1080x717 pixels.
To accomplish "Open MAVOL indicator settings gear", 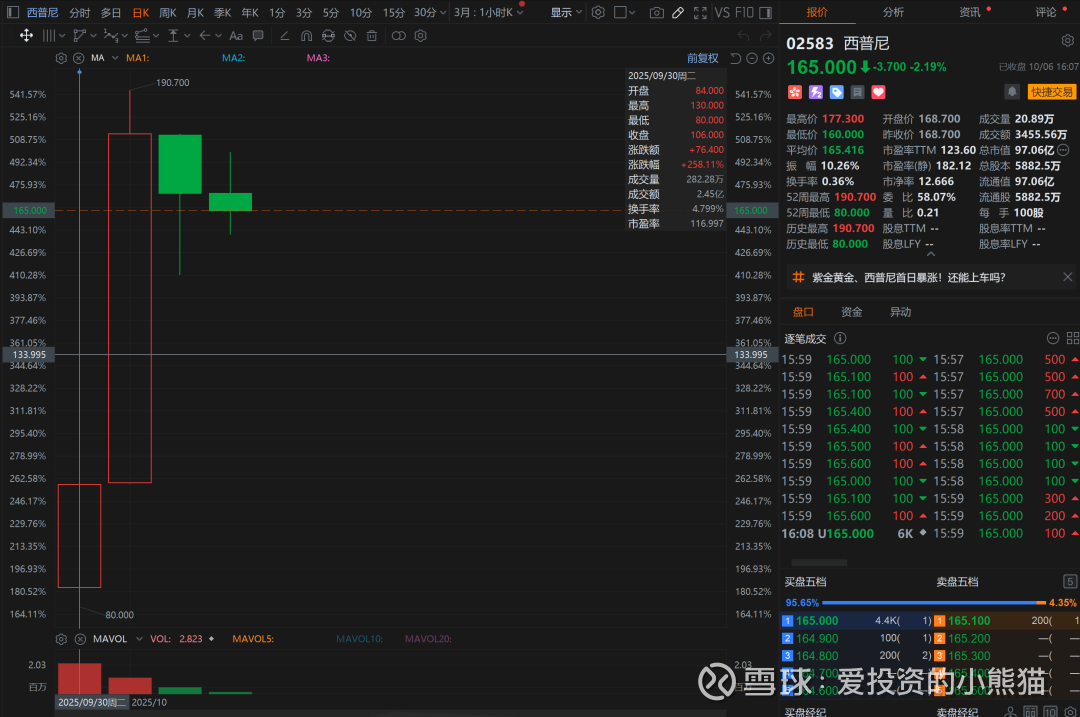I will [x=61, y=639].
